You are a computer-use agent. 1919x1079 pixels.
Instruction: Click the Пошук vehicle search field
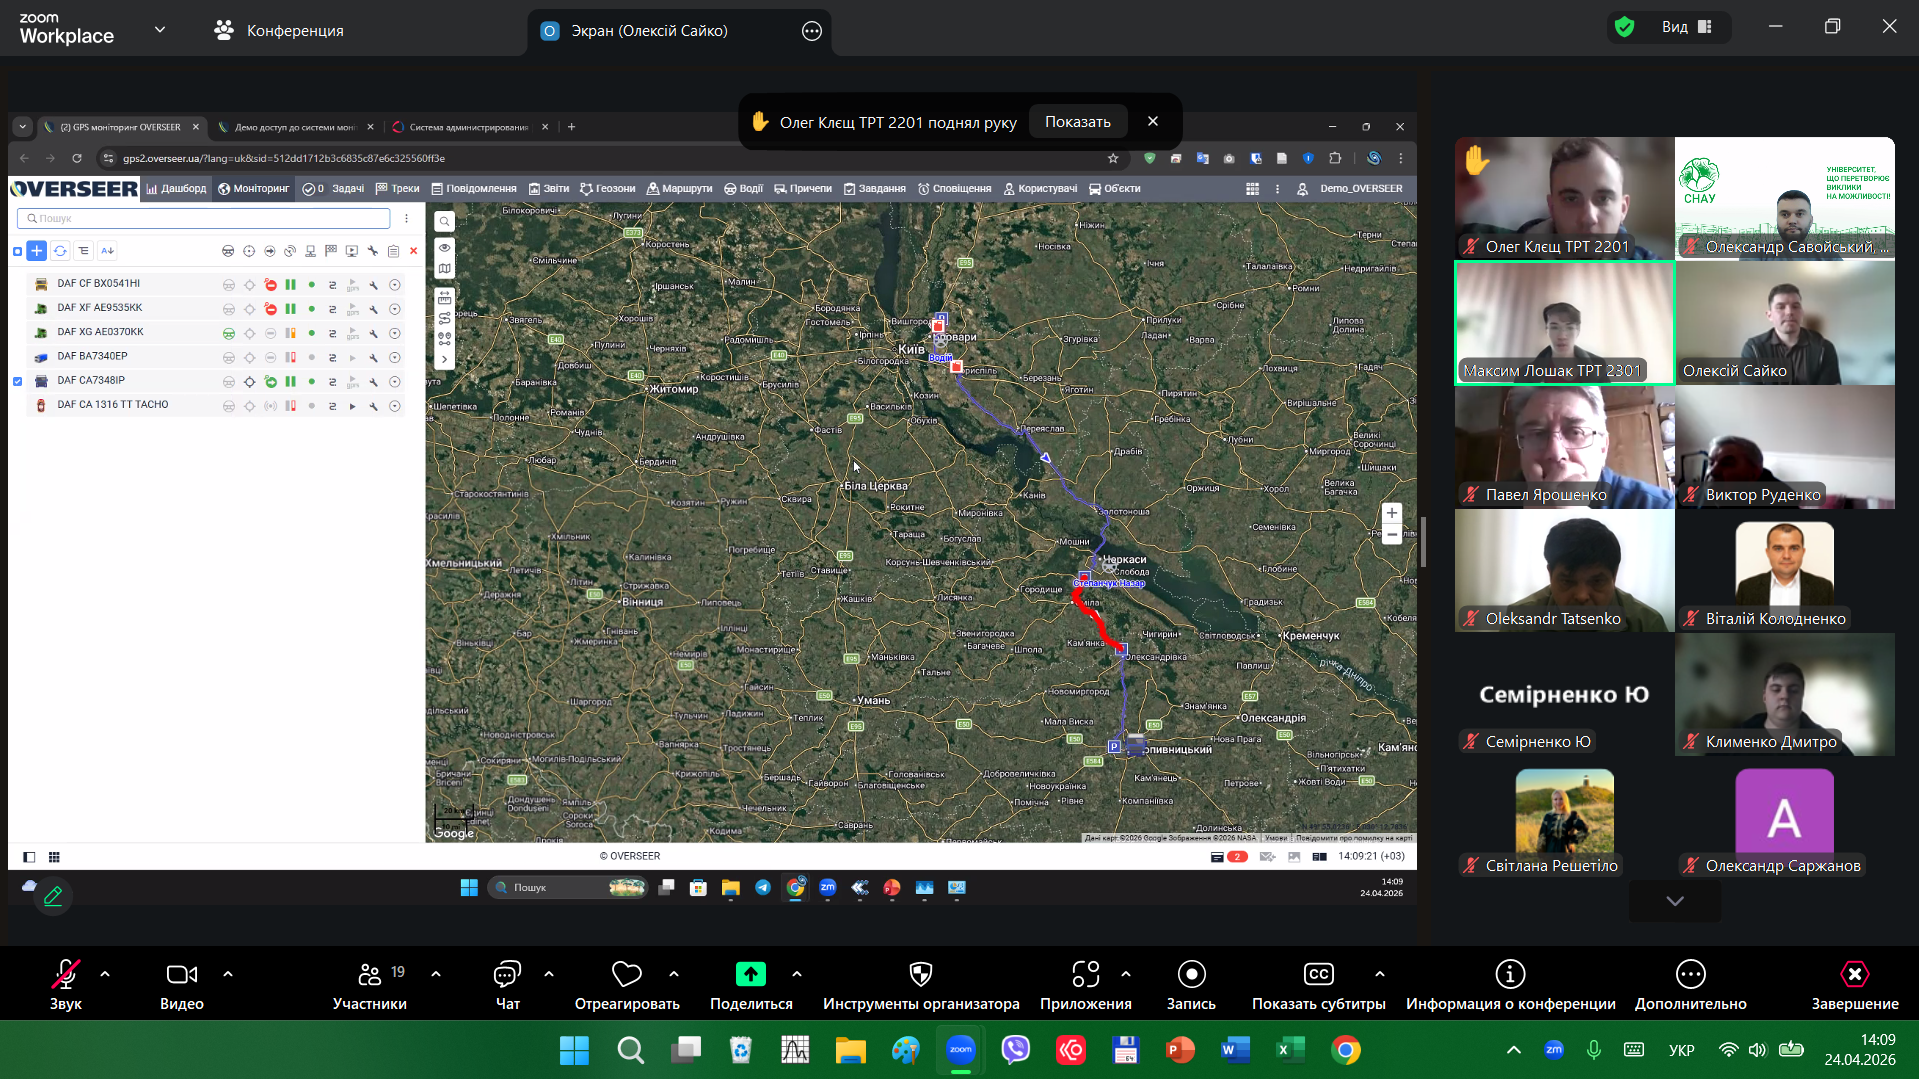[x=205, y=218]
